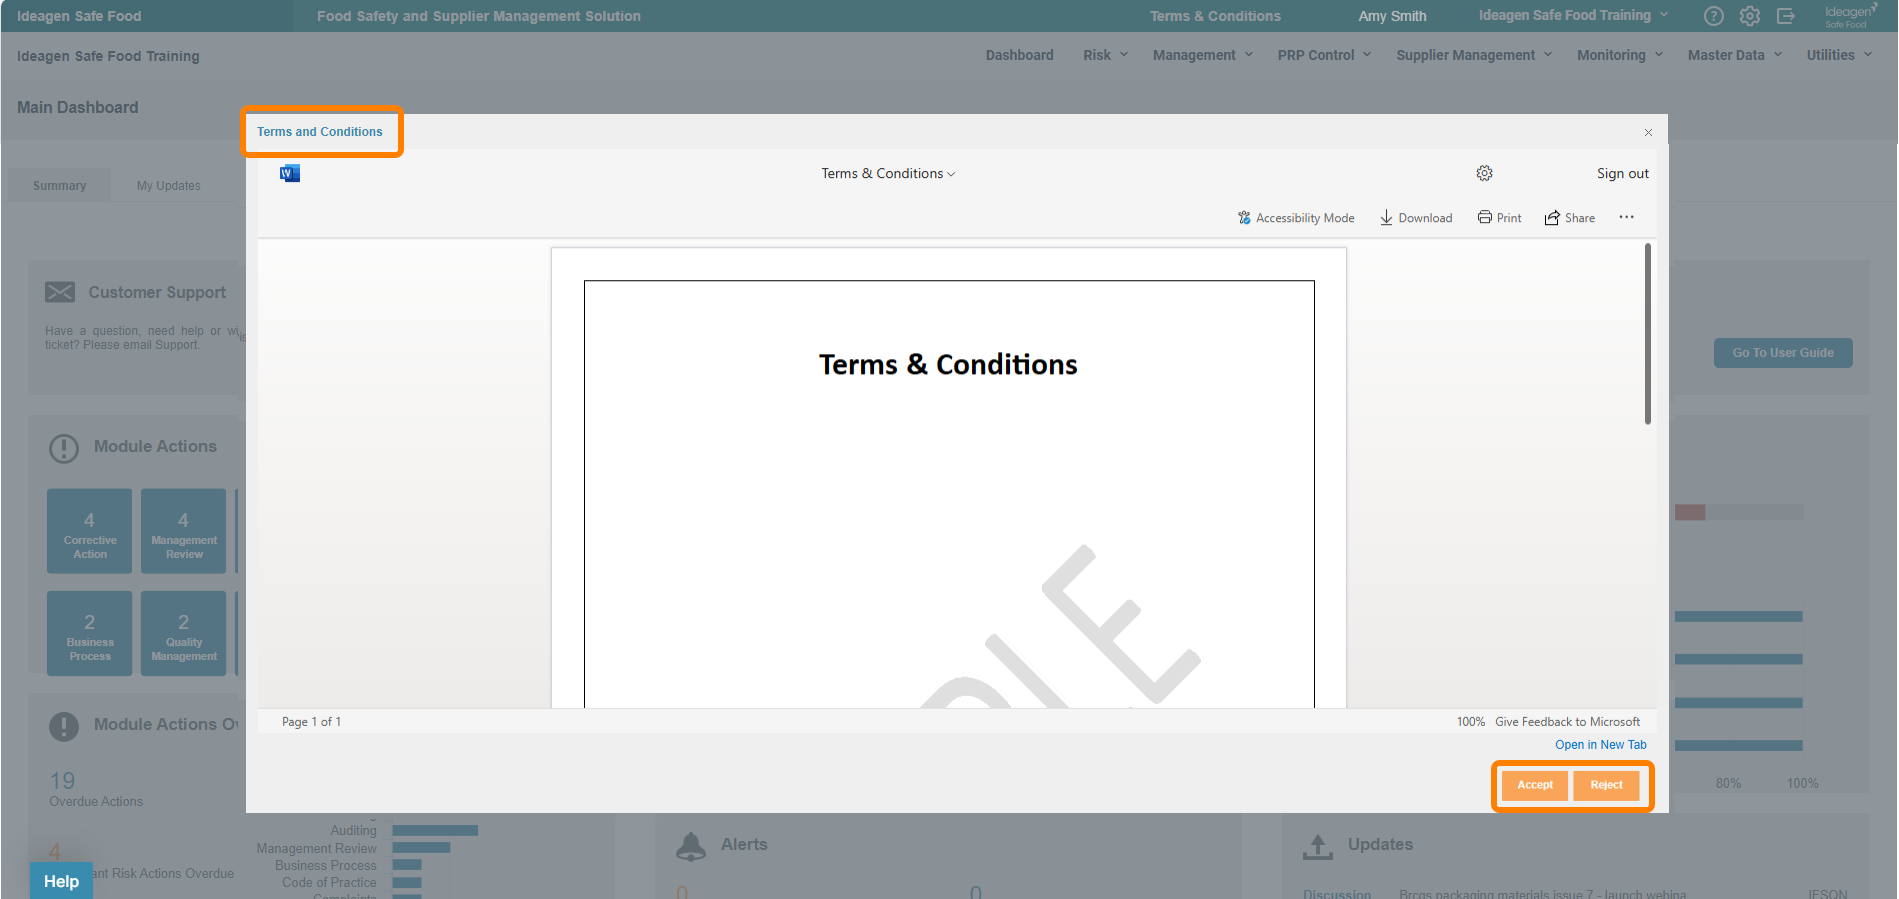Open the document viewer settings gear
The height and width of the screenshot is (899, 1899).
[x=1484, y=174]
